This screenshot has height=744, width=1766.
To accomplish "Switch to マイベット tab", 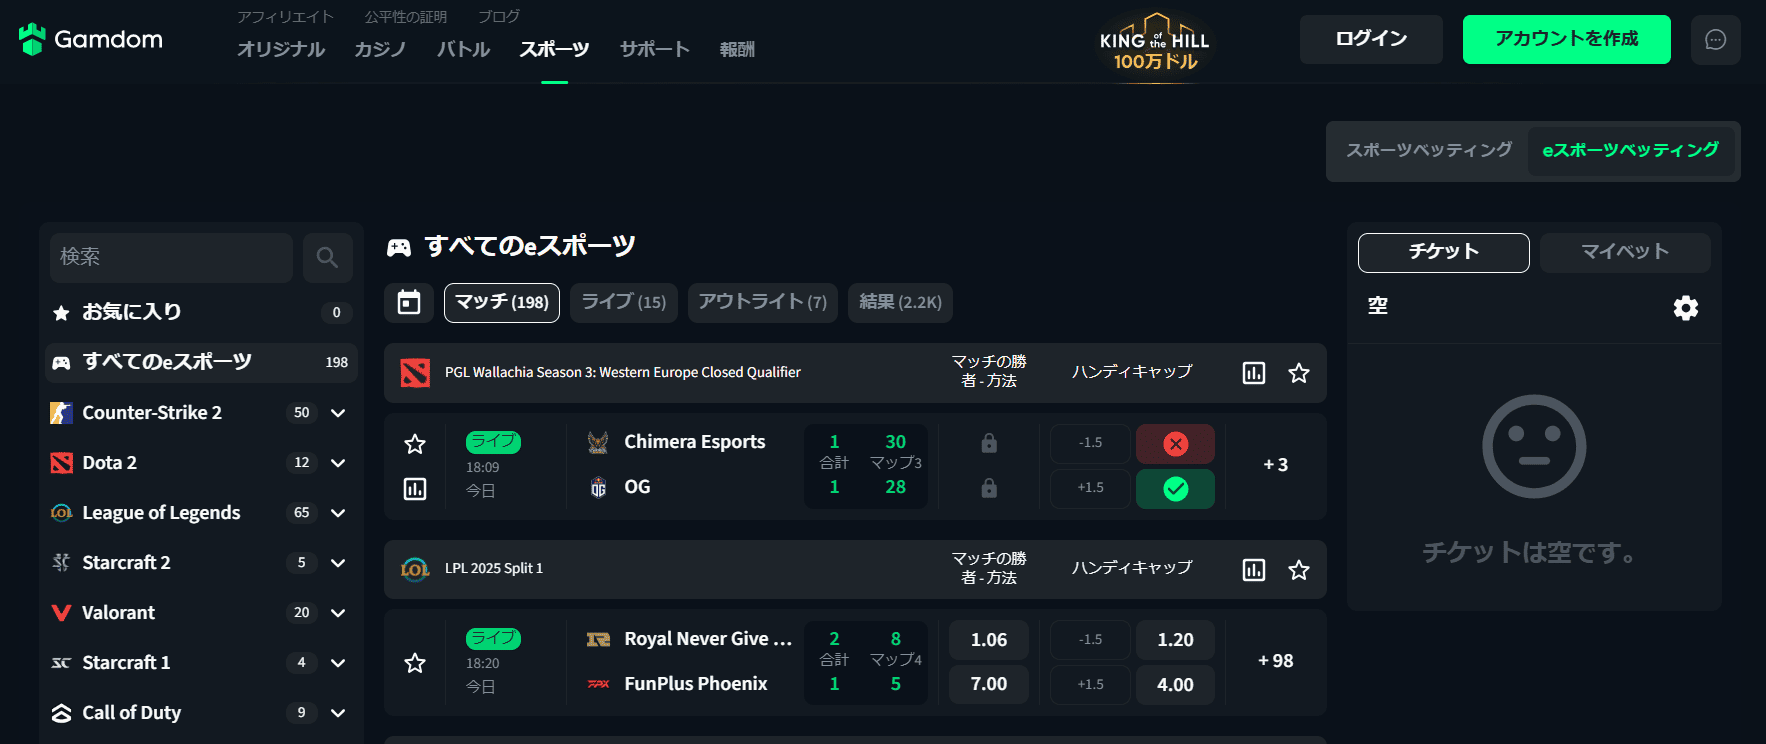I will 1624,252.
